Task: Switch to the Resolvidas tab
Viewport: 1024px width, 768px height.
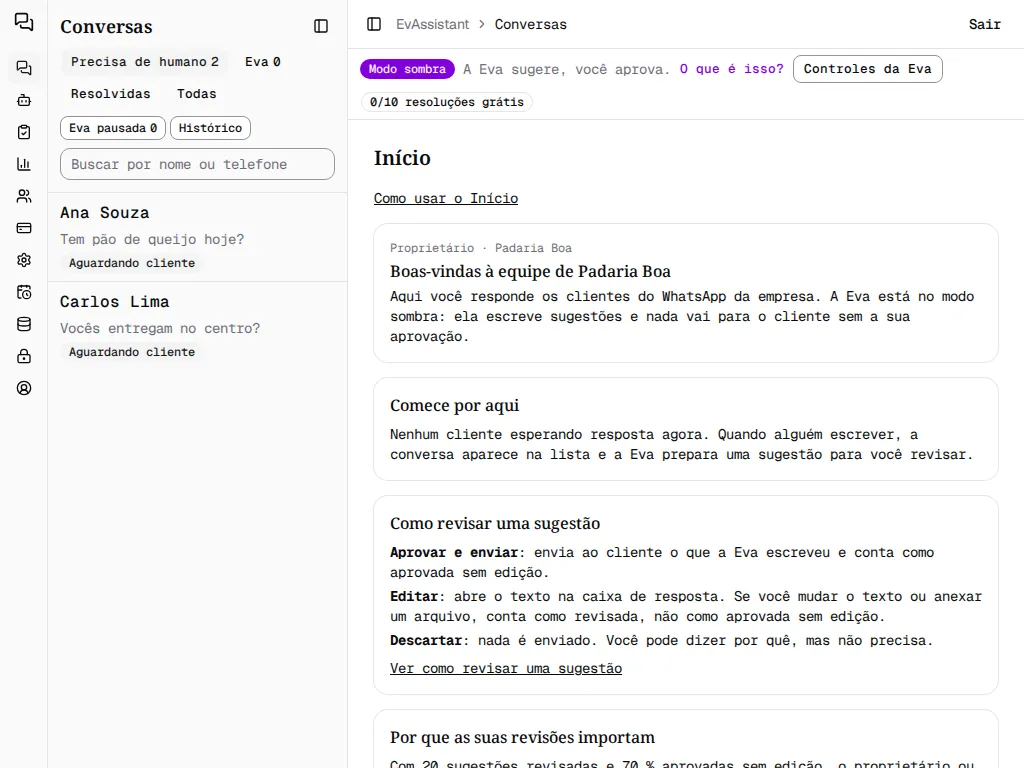Action: (x=110, y=94)
